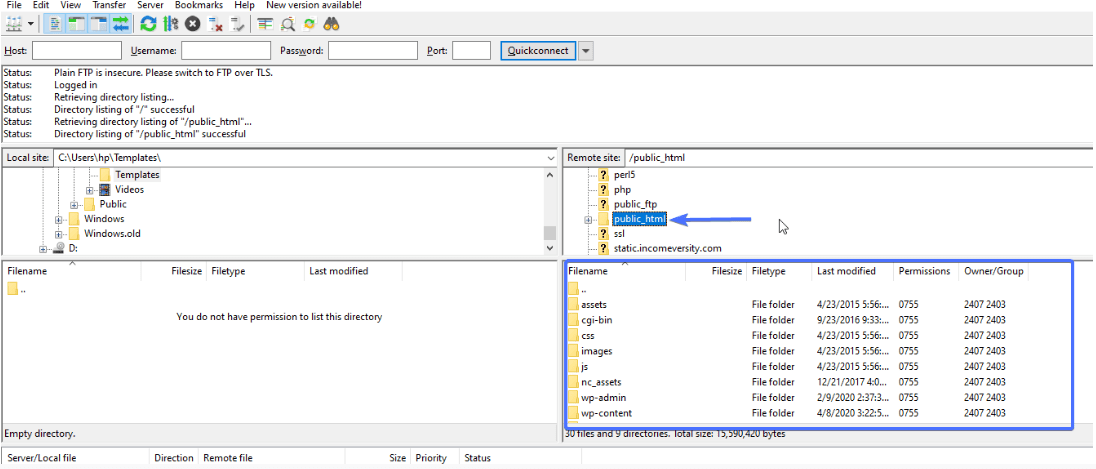Click the Quickconnect button

(x=538, y=50)
